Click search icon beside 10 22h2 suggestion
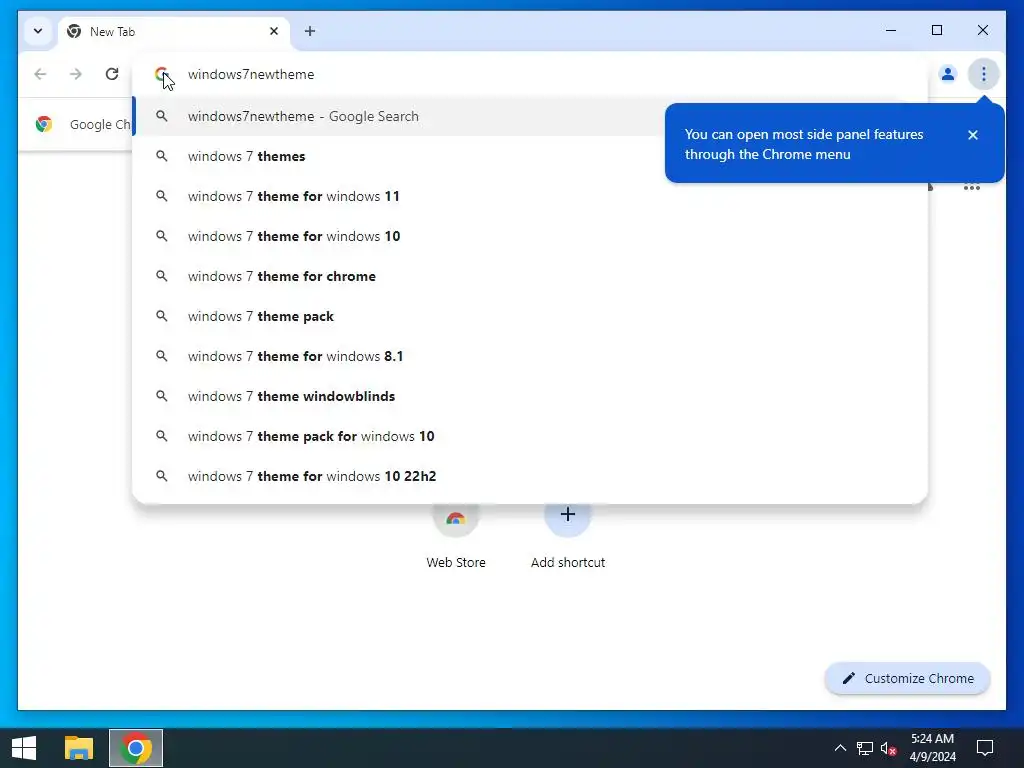This screenshot has width=1024, height=768. click(x=161, y=476)
